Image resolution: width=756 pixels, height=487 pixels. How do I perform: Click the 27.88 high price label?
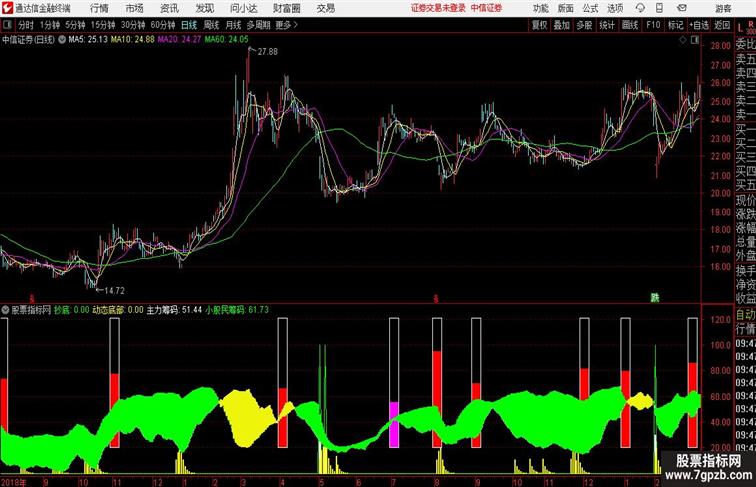(x=268, y=52)
